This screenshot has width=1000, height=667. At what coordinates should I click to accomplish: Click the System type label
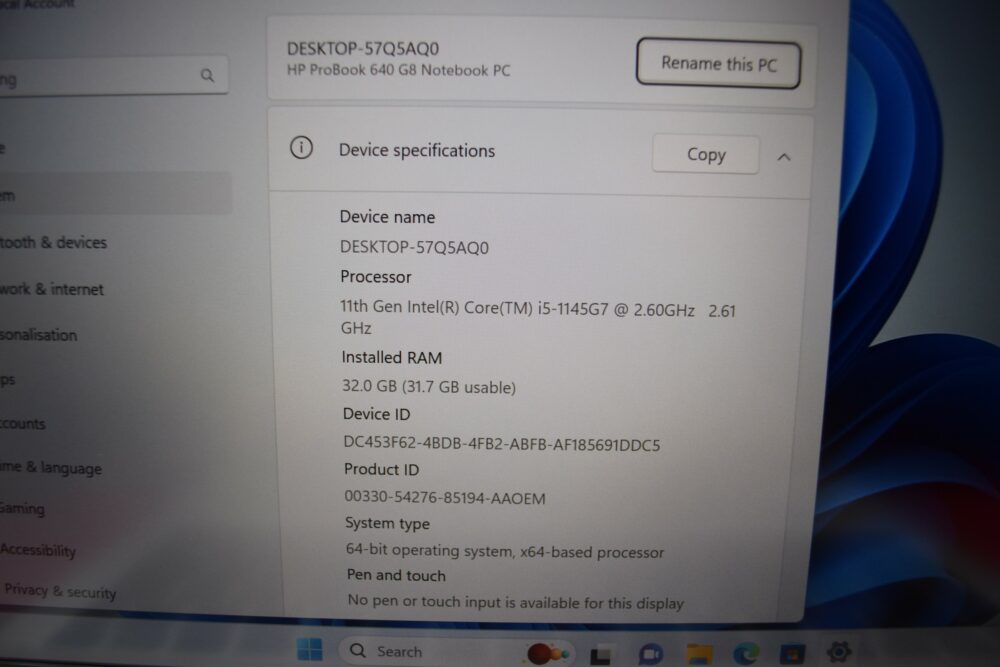387,524
